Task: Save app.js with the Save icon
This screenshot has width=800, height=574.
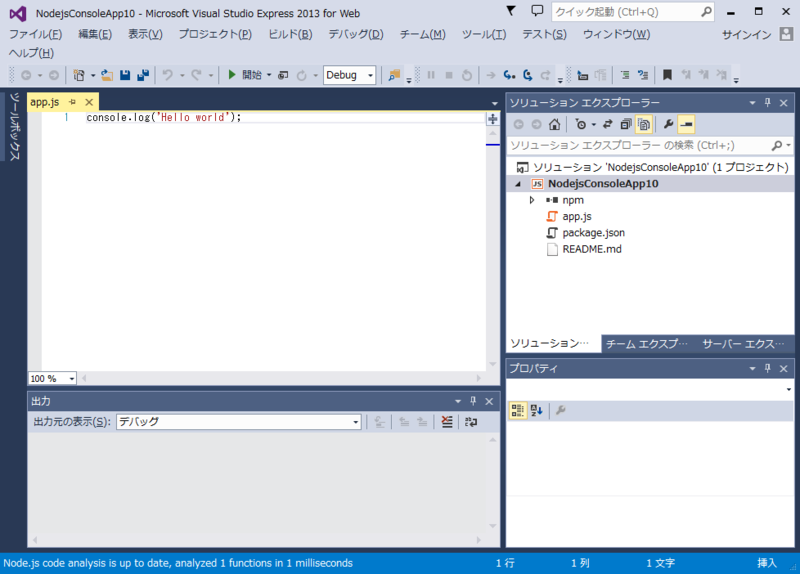Action: point(125,76)
